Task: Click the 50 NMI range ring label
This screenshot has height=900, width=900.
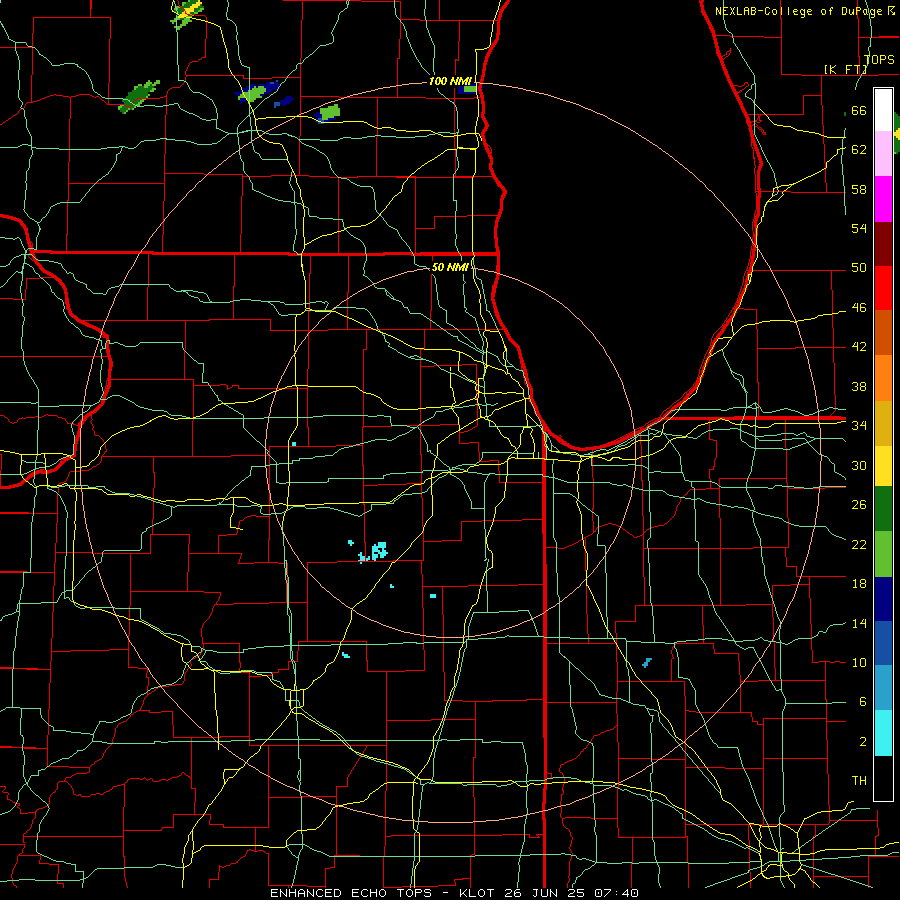Action: (x=449, y=267)
